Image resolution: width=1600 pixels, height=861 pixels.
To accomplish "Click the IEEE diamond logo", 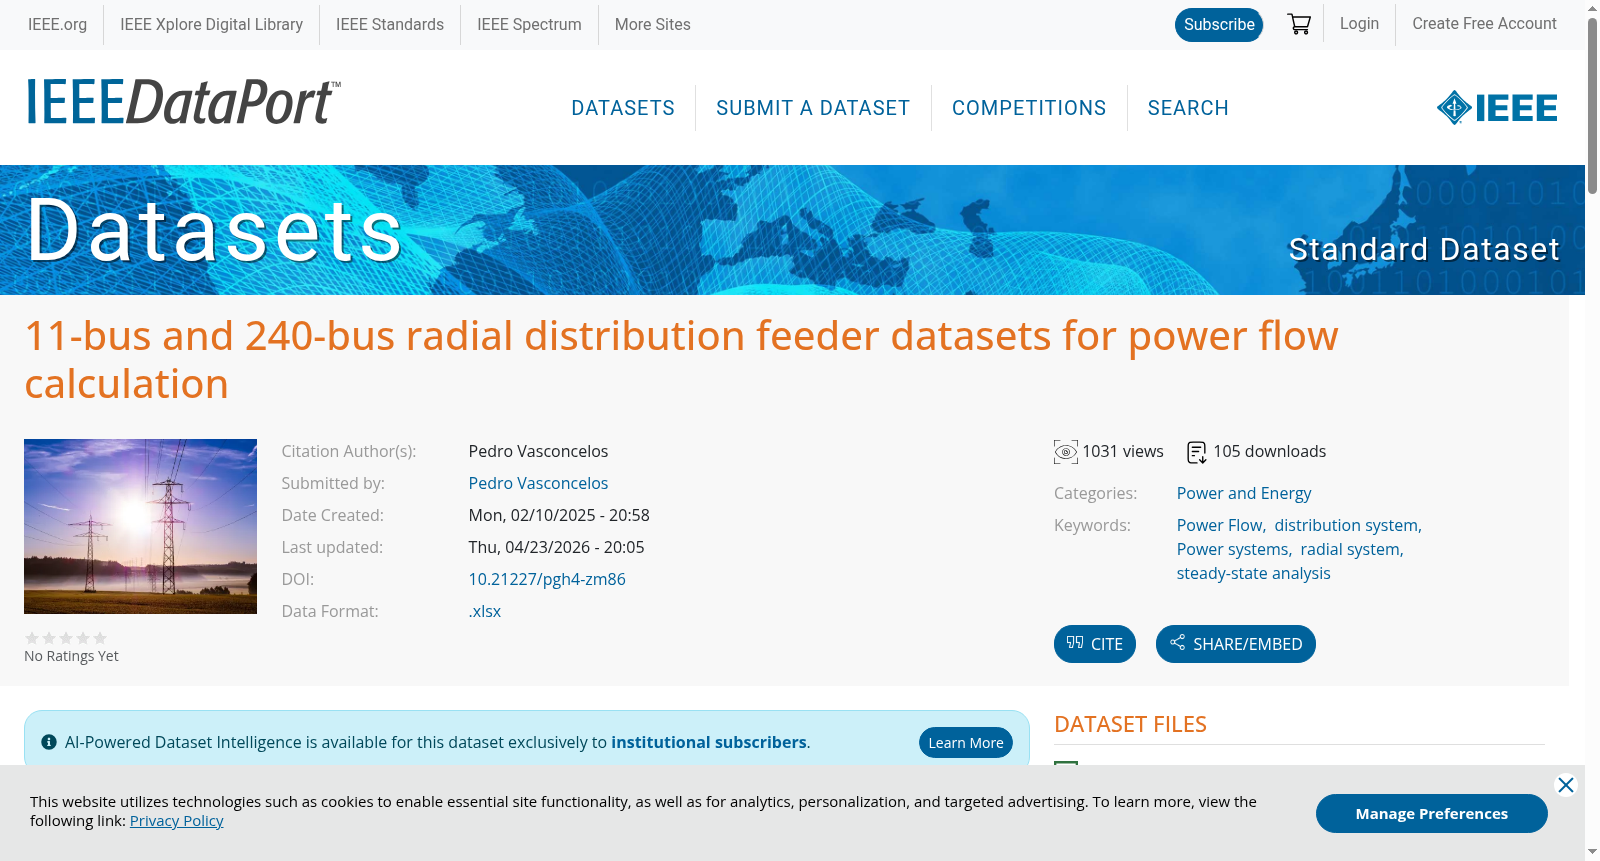I will point(1497,107).
